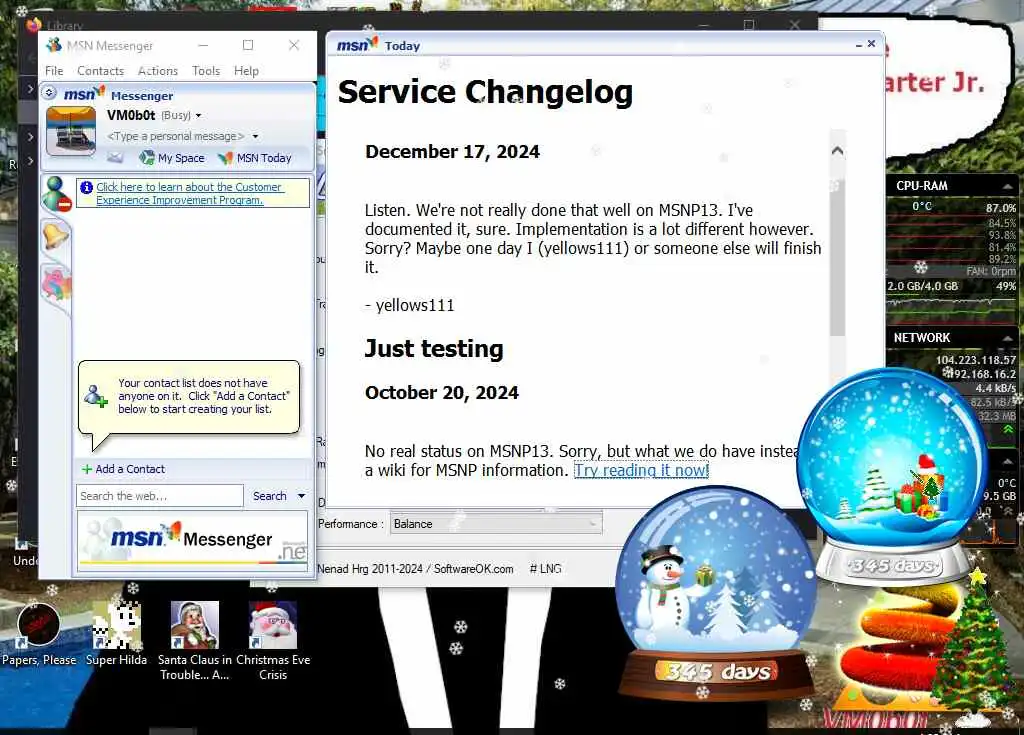This screenshot has width=1024, height=735.
Task: Open Customer Experience Improvement Program link
Action: [189, 193]
